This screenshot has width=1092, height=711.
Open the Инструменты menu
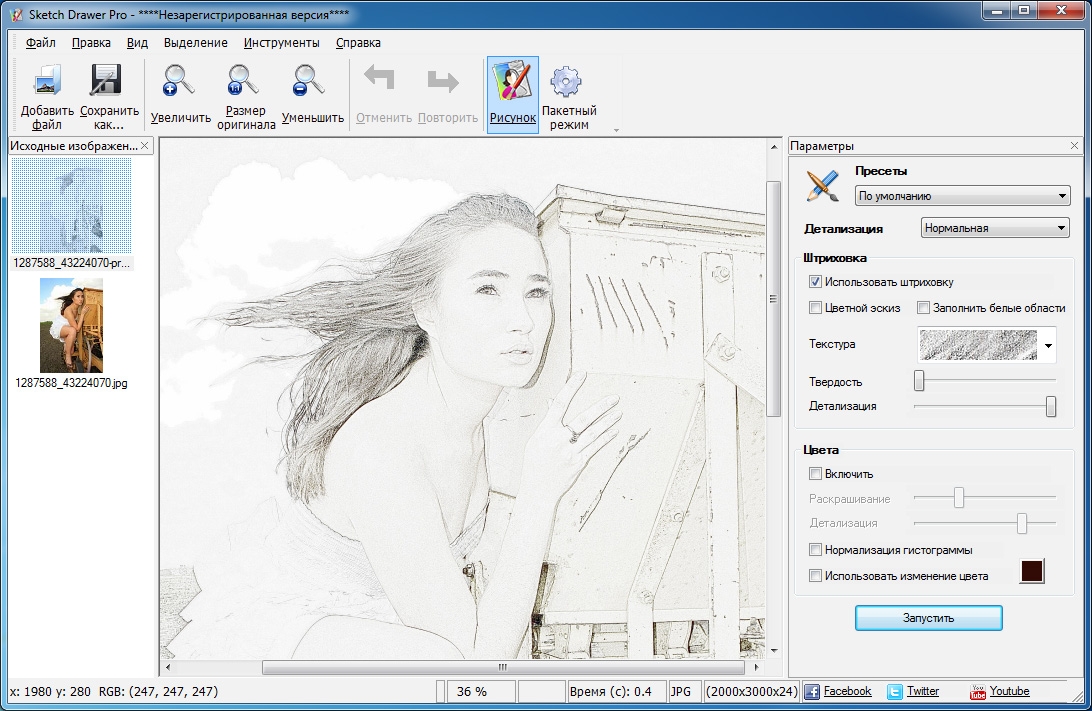coord(281,42)
